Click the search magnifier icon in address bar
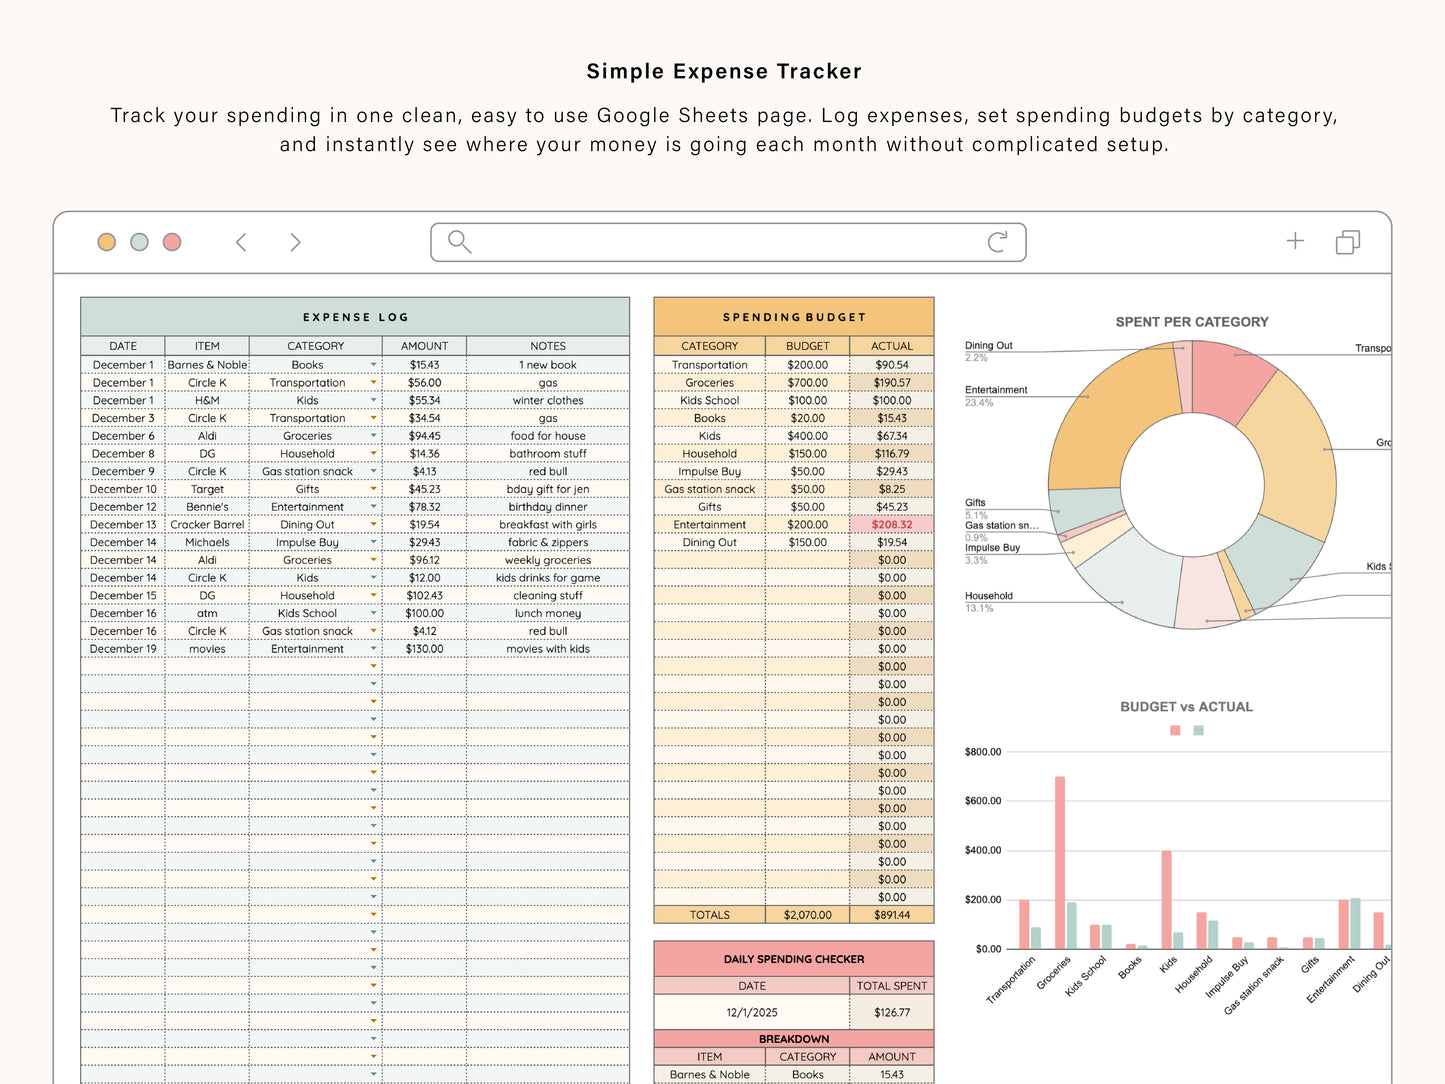Screen dimensions: 1445x1084 pyautogui.click(x=459, y=241)
